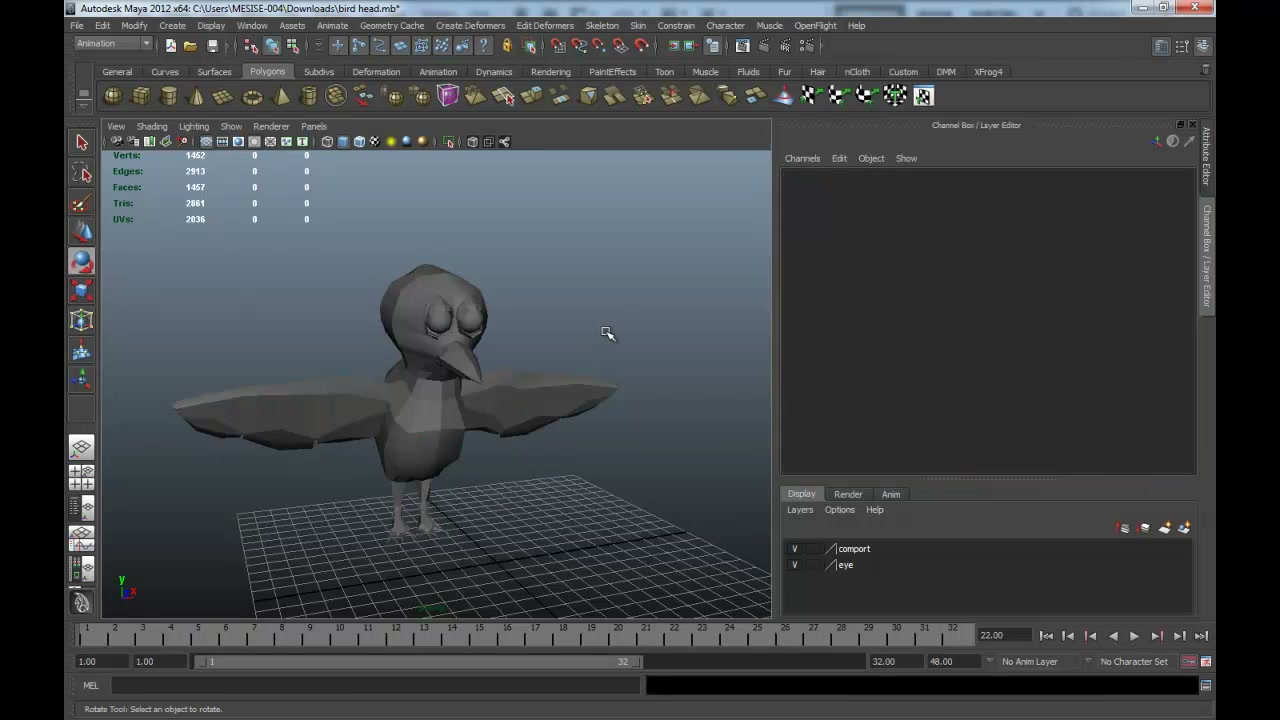
Task: Go to the end of playback range
Action: pyautogui.click(x=1201, y=636)
